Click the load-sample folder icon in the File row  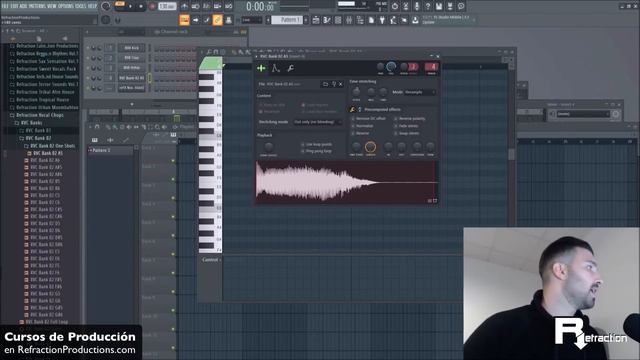pyautogui.click(x=325, y=84)
